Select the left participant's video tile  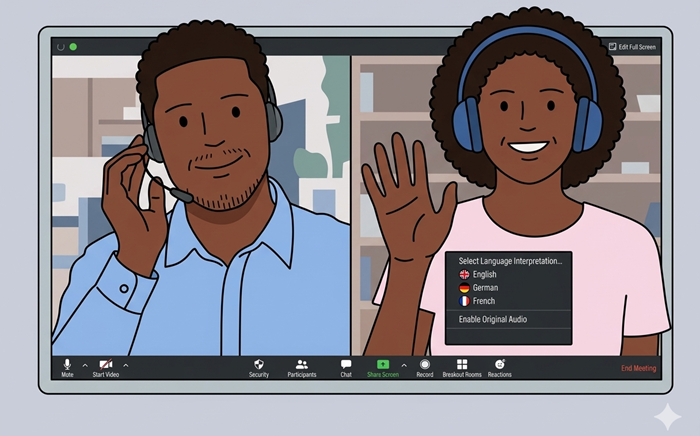(200, 200)
